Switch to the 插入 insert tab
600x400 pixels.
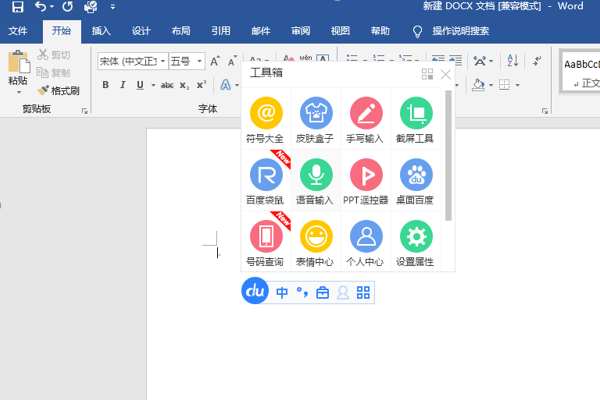[101, 31]
